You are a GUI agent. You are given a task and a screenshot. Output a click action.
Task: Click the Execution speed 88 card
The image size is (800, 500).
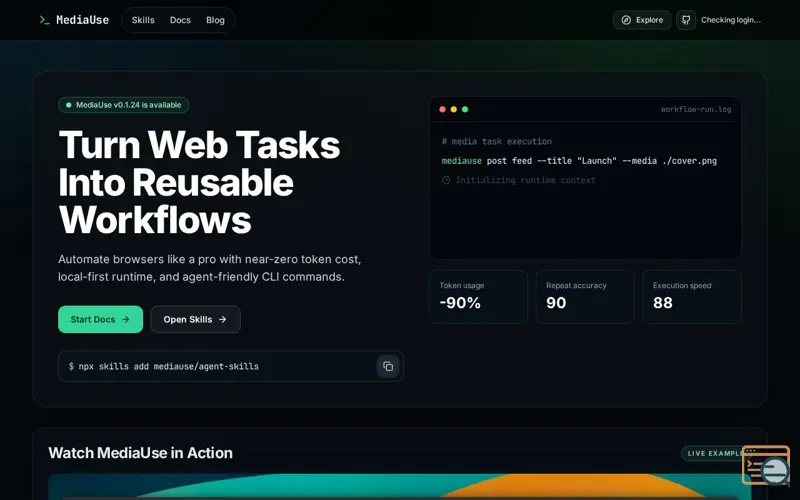pos(692,297)
